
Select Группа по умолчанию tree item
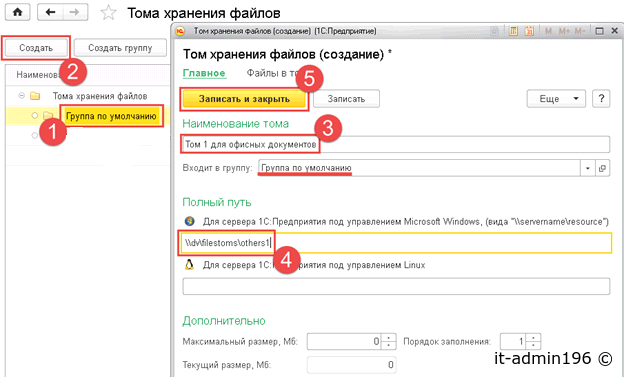[111, 116]
